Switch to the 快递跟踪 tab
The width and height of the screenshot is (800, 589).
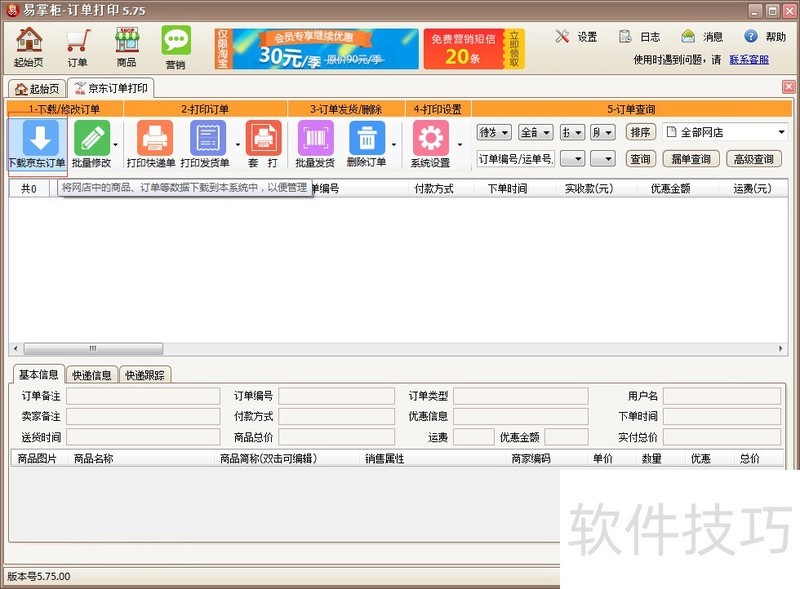pyautogui.click(x=145, y=375)
